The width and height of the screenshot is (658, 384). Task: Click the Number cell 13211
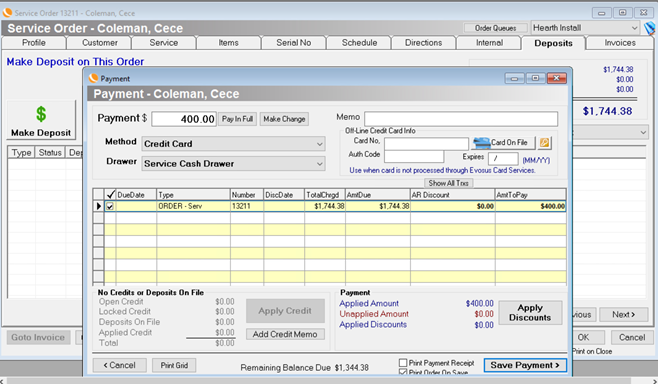coord(247,206)
